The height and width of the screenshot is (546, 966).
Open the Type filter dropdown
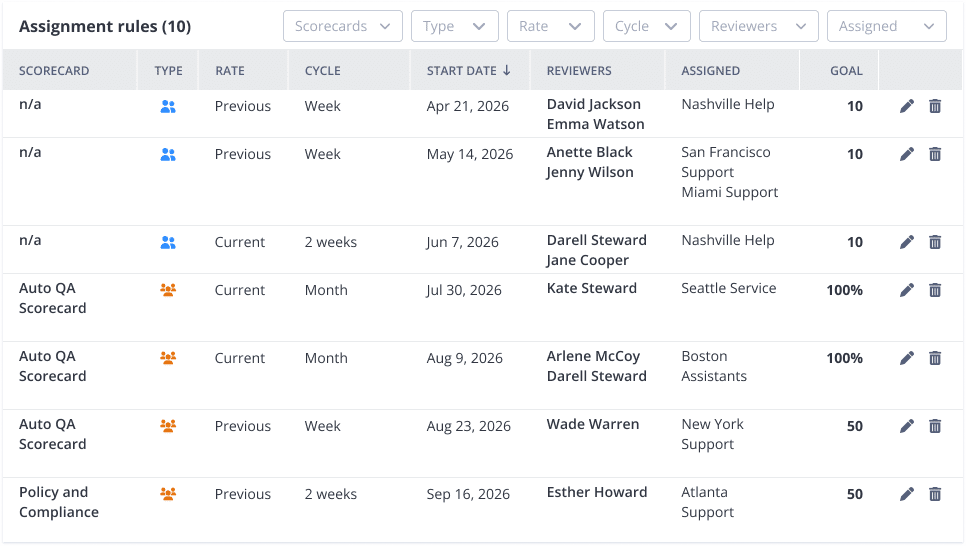click(x=454, y=27)
